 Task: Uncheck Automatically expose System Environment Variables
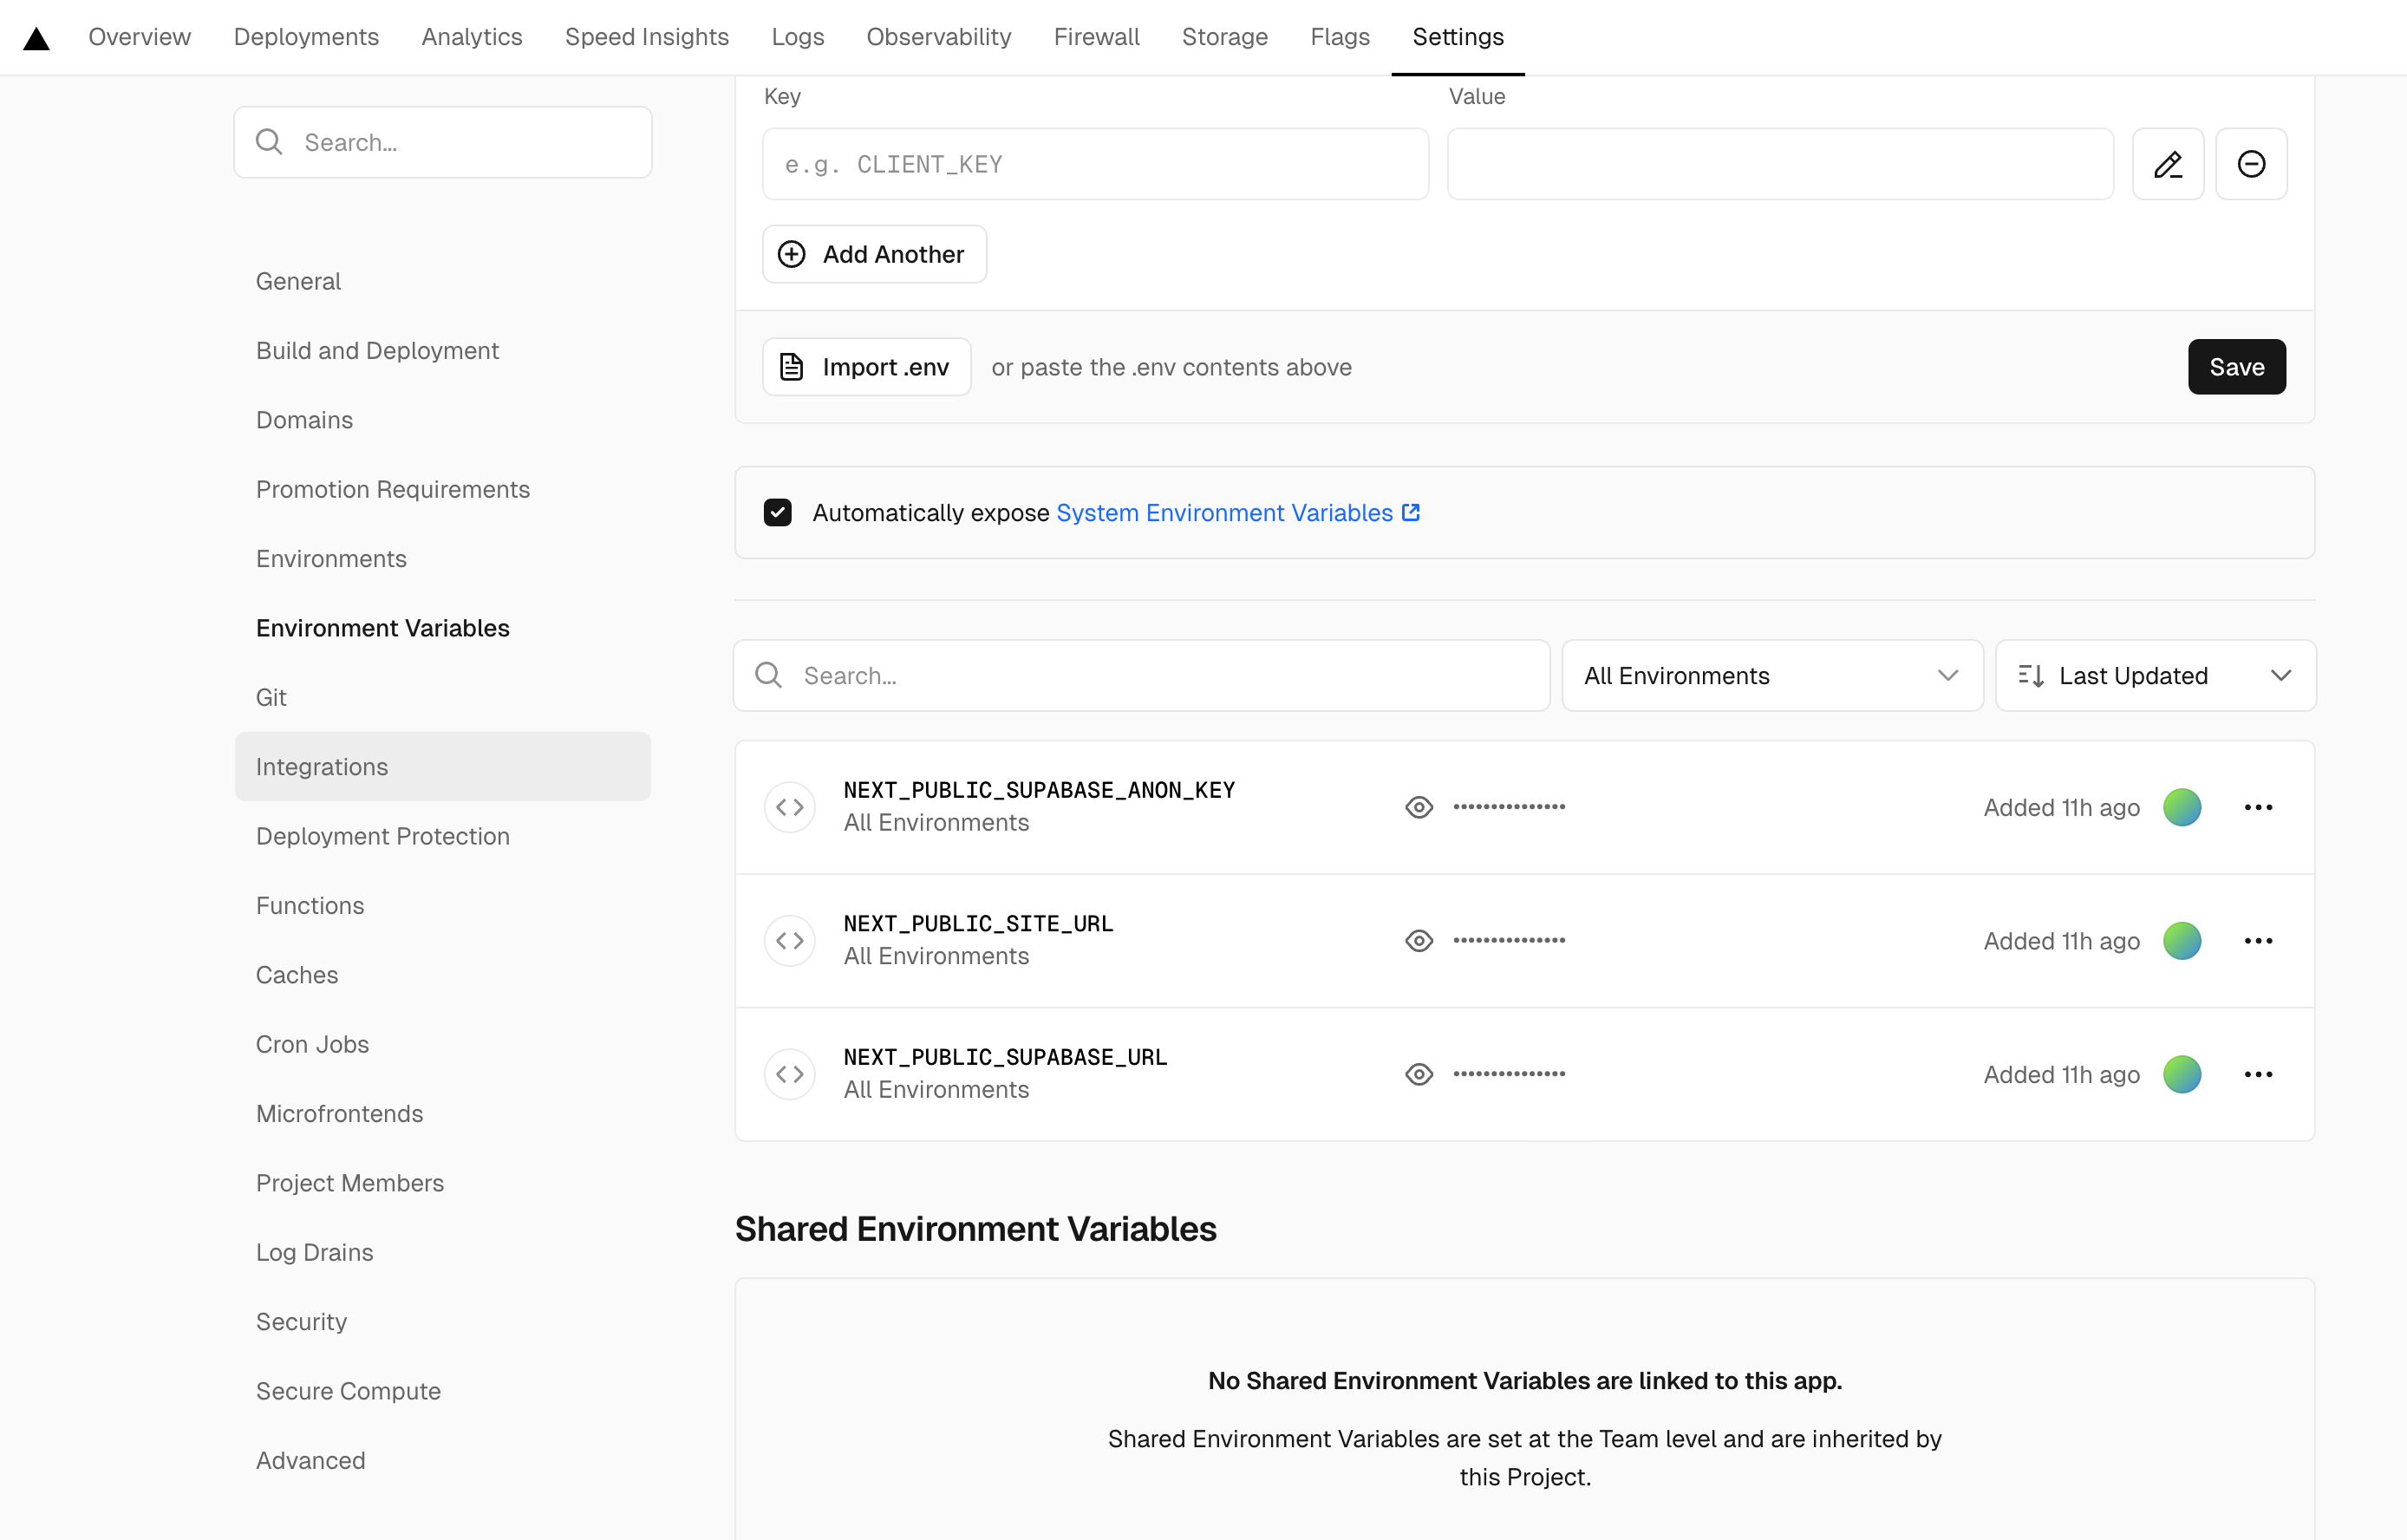777,513
